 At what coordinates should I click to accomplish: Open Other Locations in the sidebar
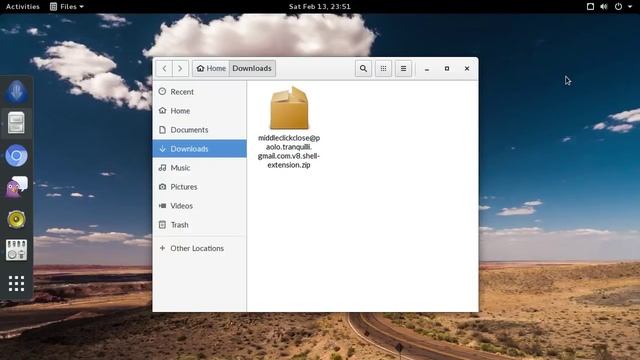coord(200,248)
